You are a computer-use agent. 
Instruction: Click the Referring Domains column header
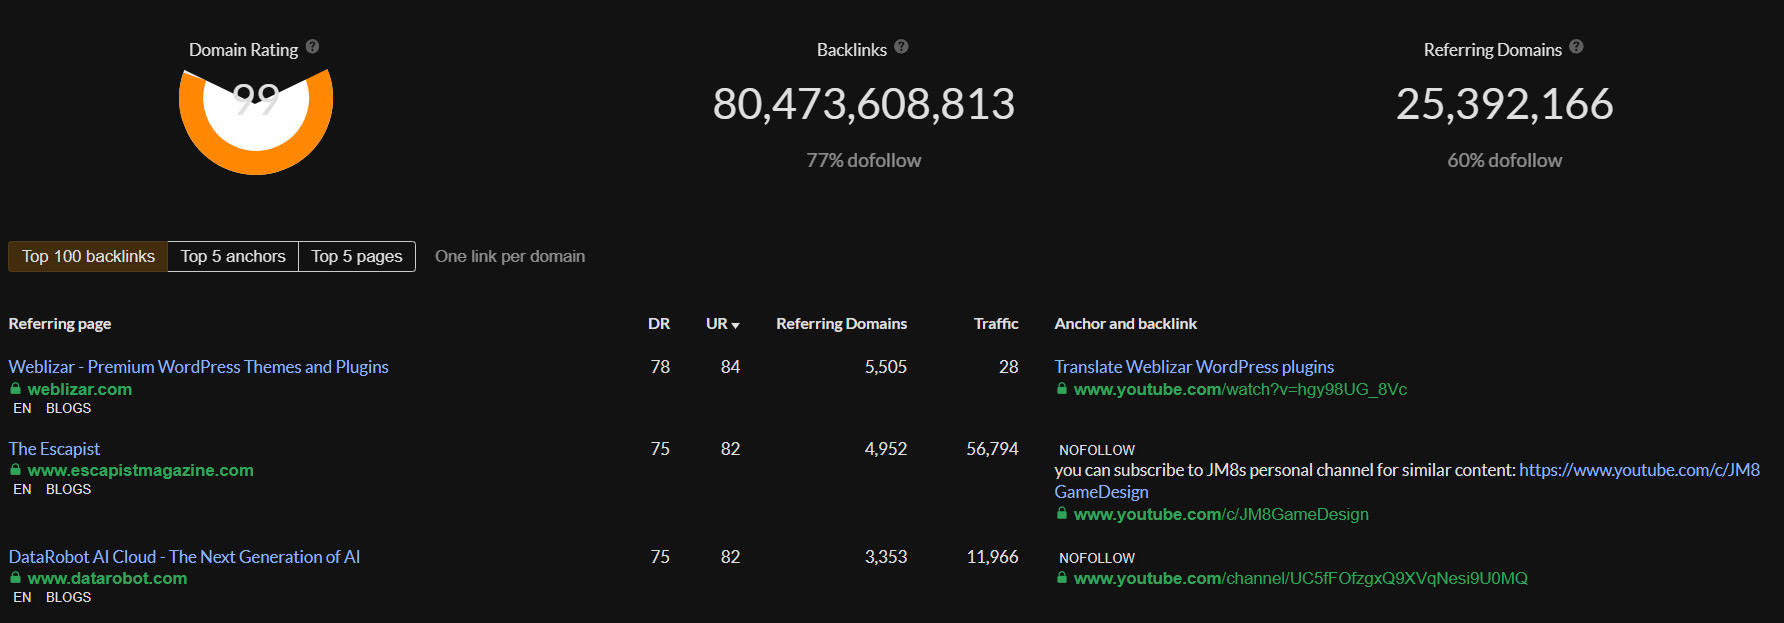841,324
